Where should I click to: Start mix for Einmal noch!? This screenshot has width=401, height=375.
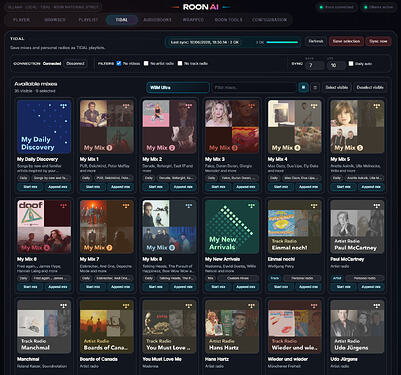point(281,287)
